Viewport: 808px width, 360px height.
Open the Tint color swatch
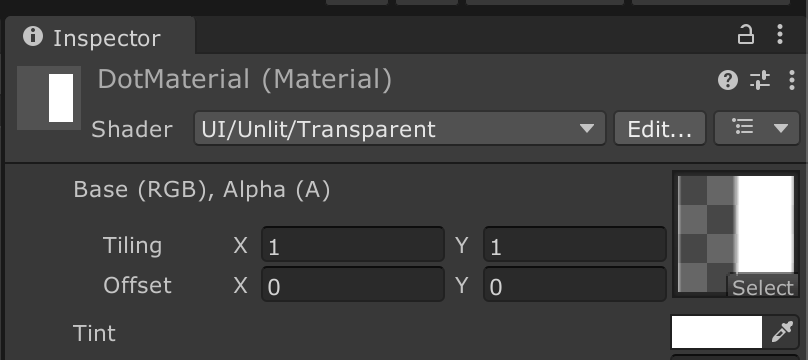point(717,332)
